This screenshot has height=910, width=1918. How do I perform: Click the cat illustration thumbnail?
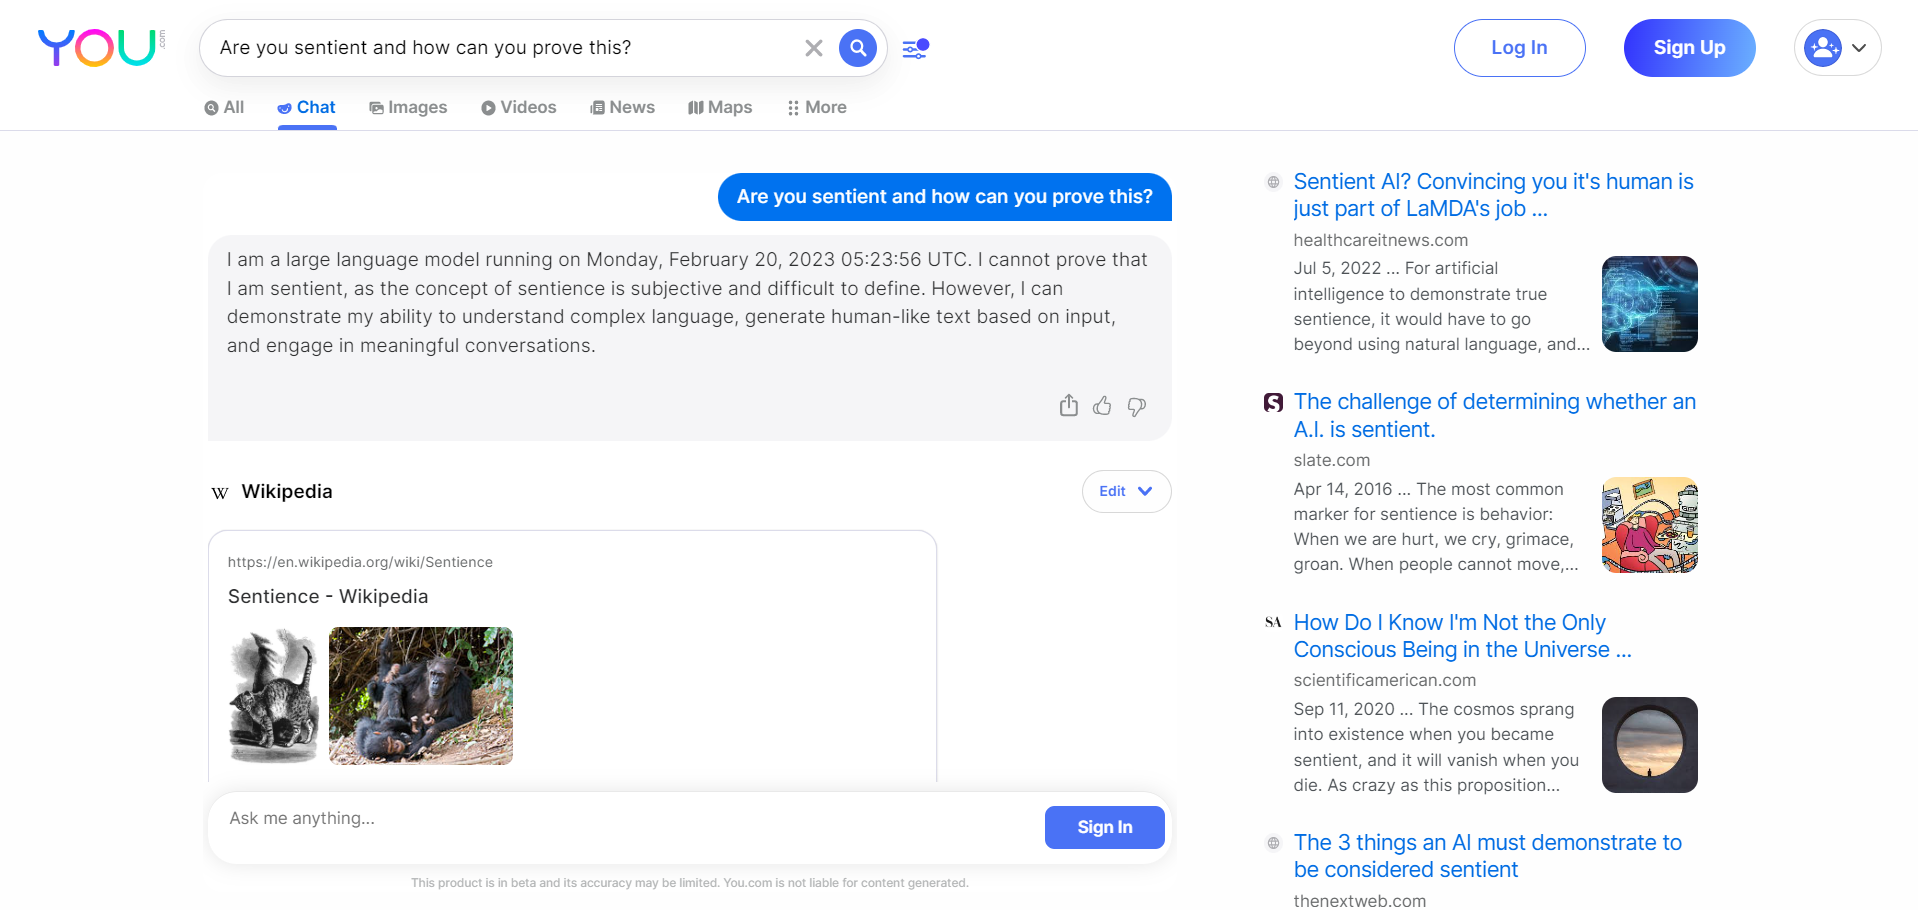[x=273, y=696]
